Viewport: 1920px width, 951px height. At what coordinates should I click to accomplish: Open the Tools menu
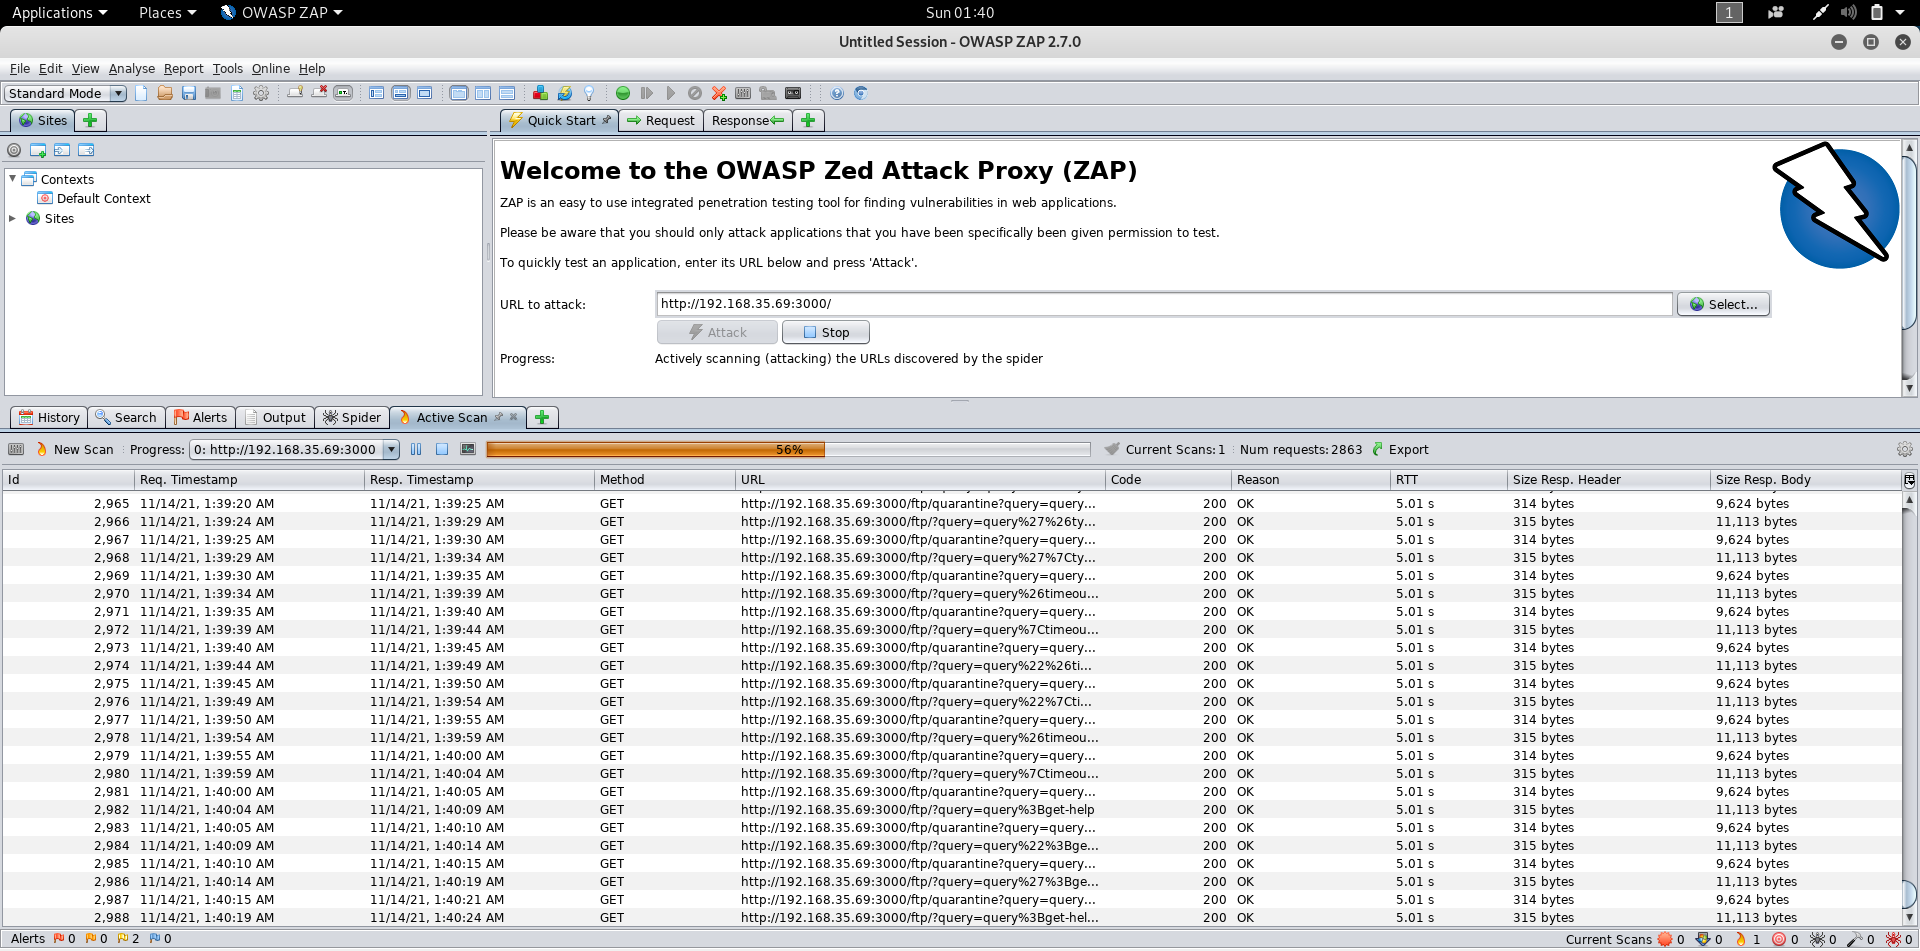228,69
